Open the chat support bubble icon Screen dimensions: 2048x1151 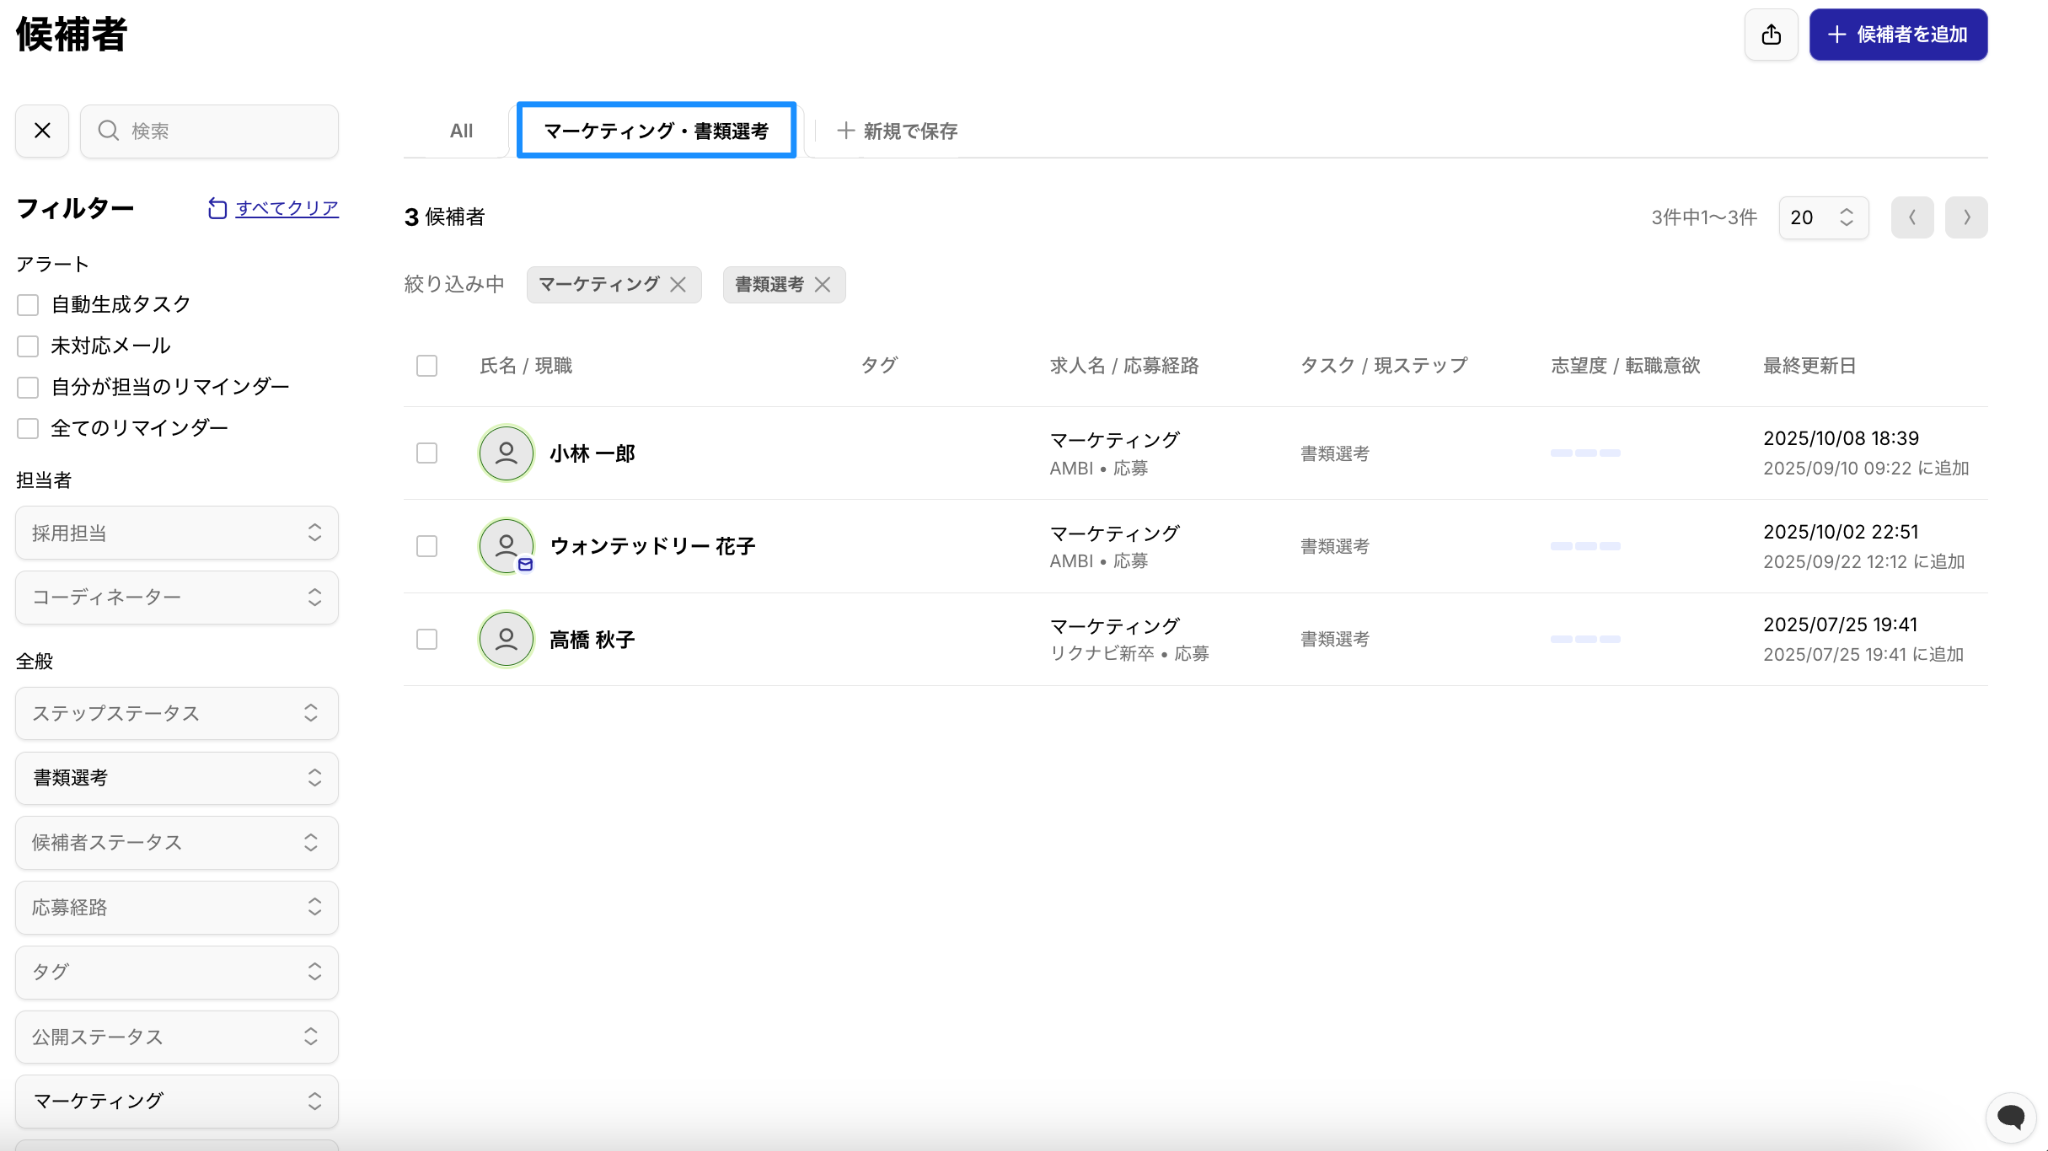pos(2010,1116)
